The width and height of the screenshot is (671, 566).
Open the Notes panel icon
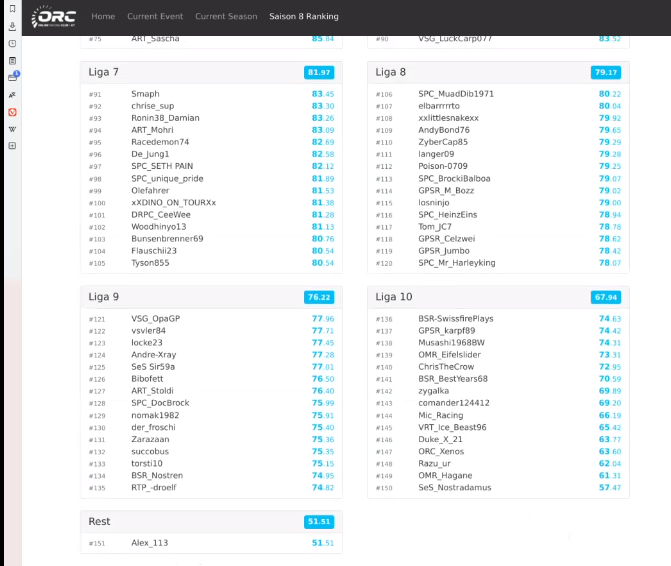point(11,61)
